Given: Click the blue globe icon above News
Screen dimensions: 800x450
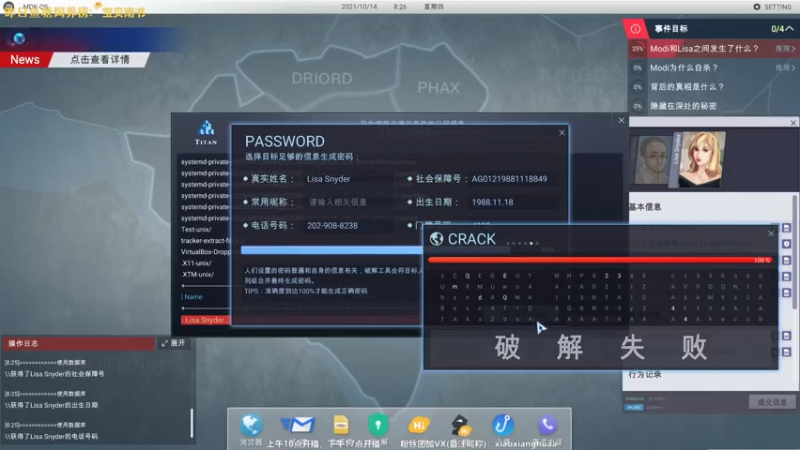Looking at the screenshot, I should (x=19, y=38).
